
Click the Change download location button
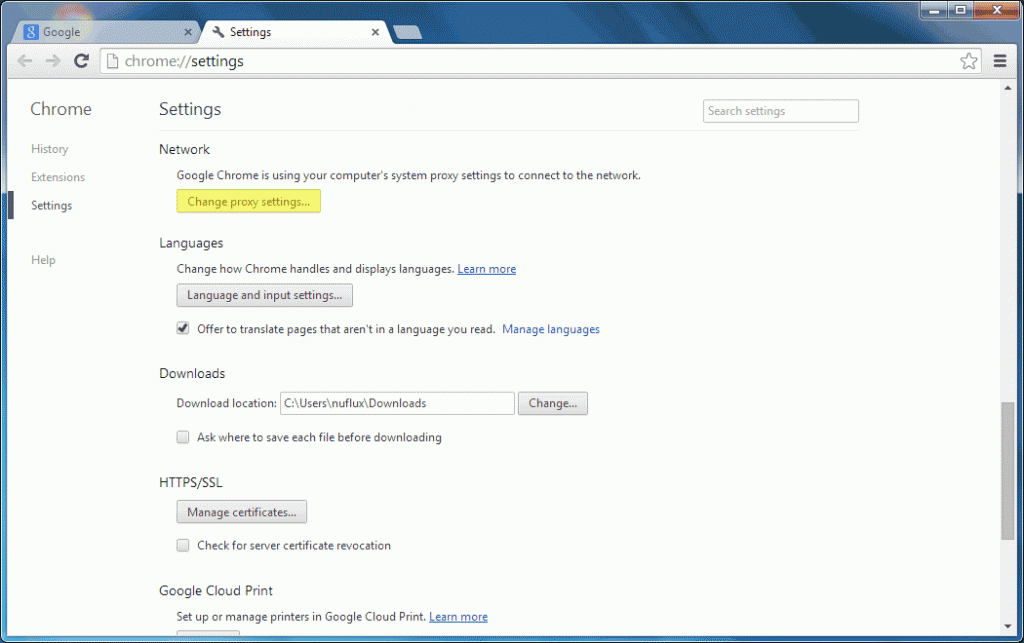tap(552, 403)
